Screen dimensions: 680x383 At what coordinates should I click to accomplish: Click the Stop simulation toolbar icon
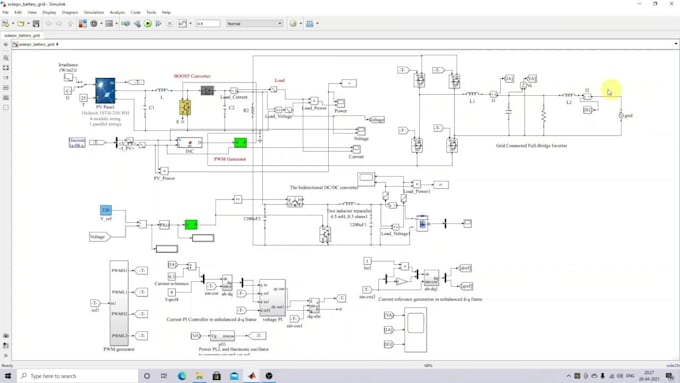pyautogui.click(x=170, y=23)
